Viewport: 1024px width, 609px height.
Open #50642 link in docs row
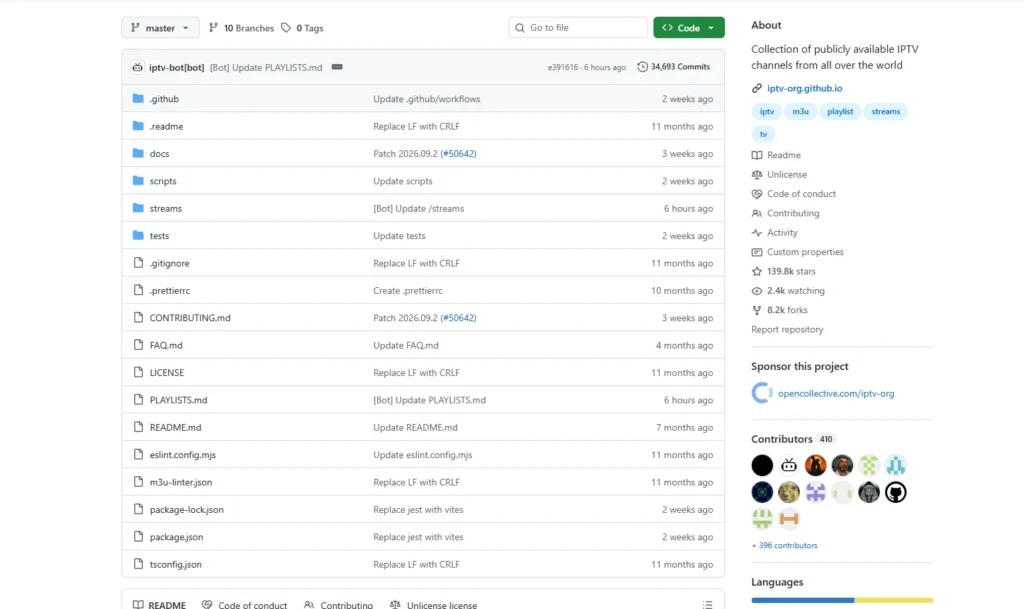(458, 153)
